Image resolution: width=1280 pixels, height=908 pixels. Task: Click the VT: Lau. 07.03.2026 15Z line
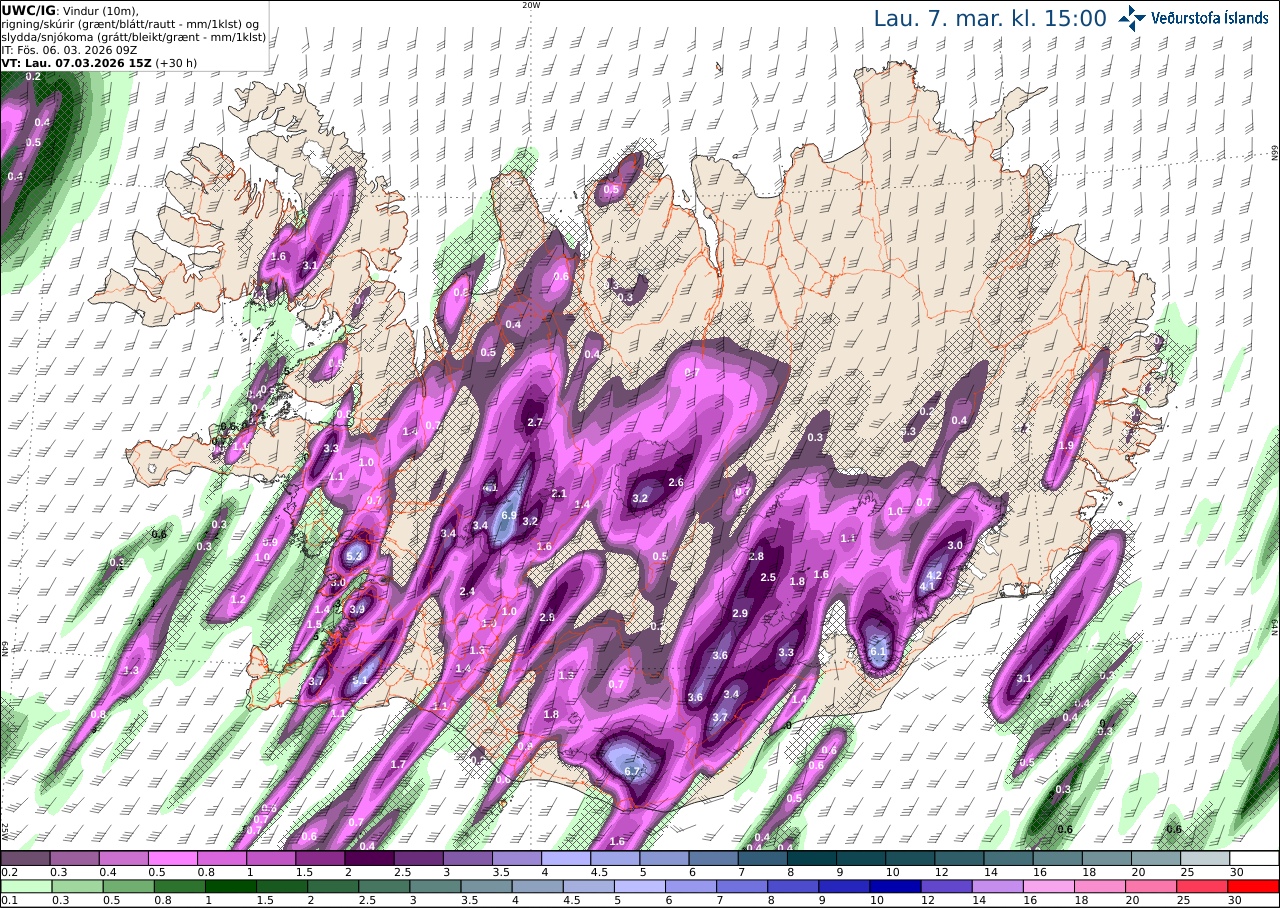99,62
